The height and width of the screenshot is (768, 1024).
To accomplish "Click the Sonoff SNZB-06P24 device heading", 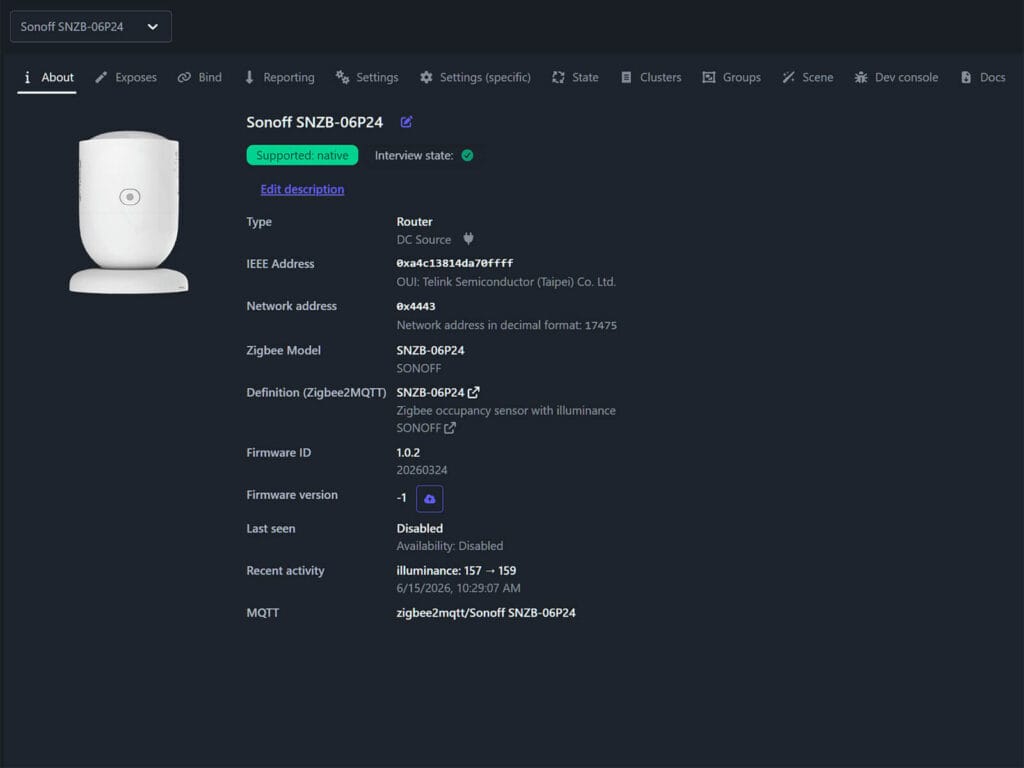I will coord(315,123).
